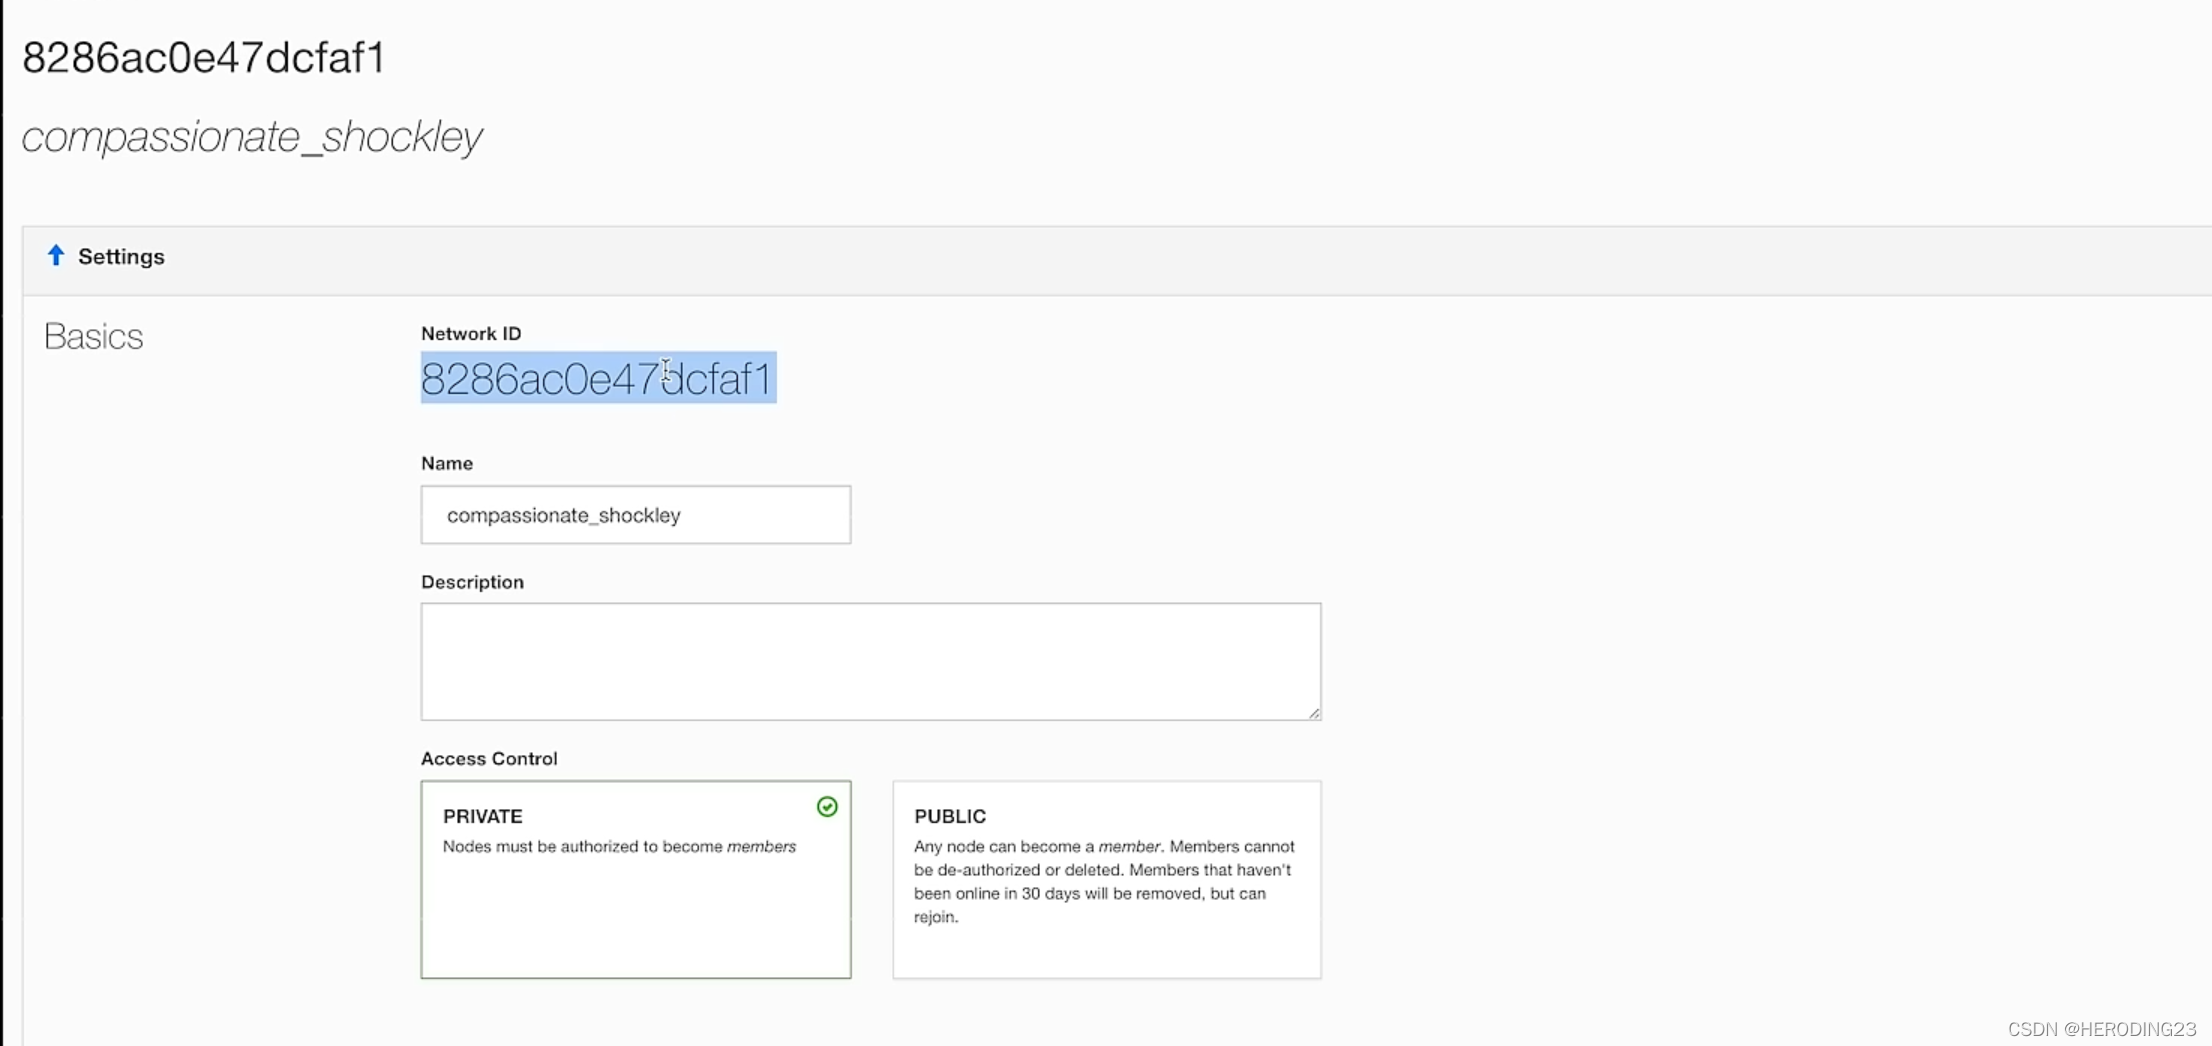Viewport: 2212px width, 1046px height.
Task: Collapse Settings using the blue arrow icon
Action: click(56, 256)
